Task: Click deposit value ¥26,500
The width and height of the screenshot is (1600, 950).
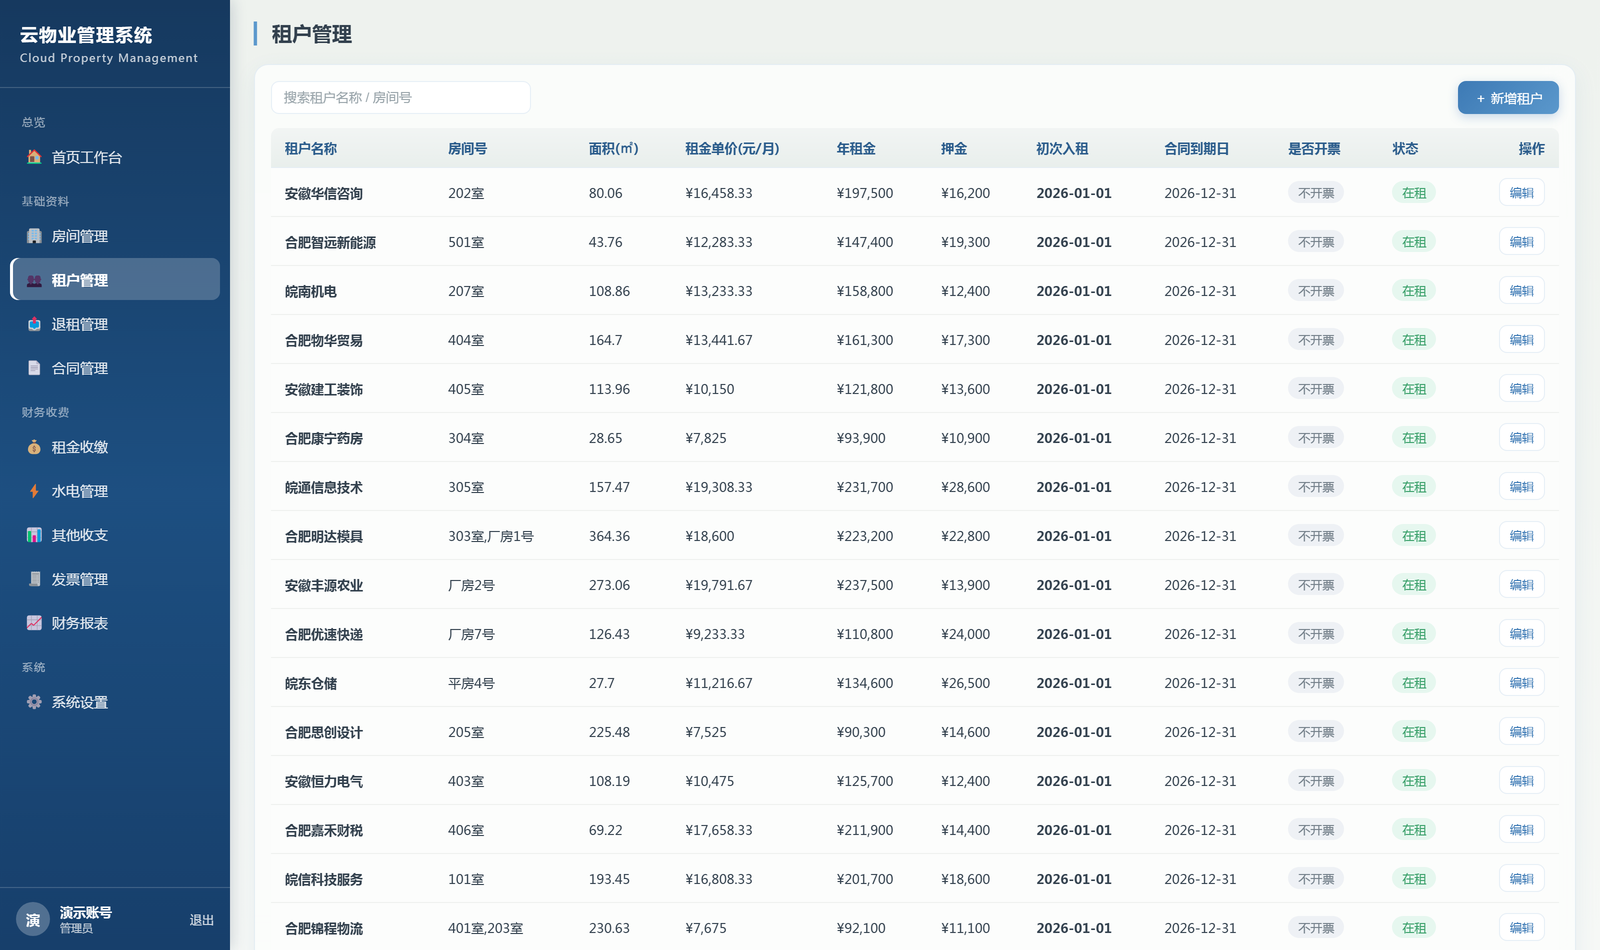Action: (x=966, y=683)
